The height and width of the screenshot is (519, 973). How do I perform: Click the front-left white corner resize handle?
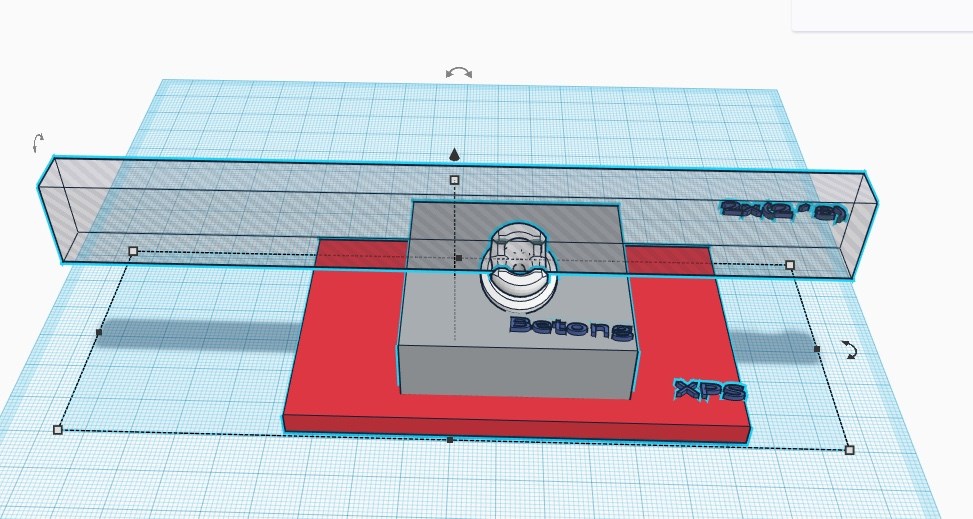[57, 429]
